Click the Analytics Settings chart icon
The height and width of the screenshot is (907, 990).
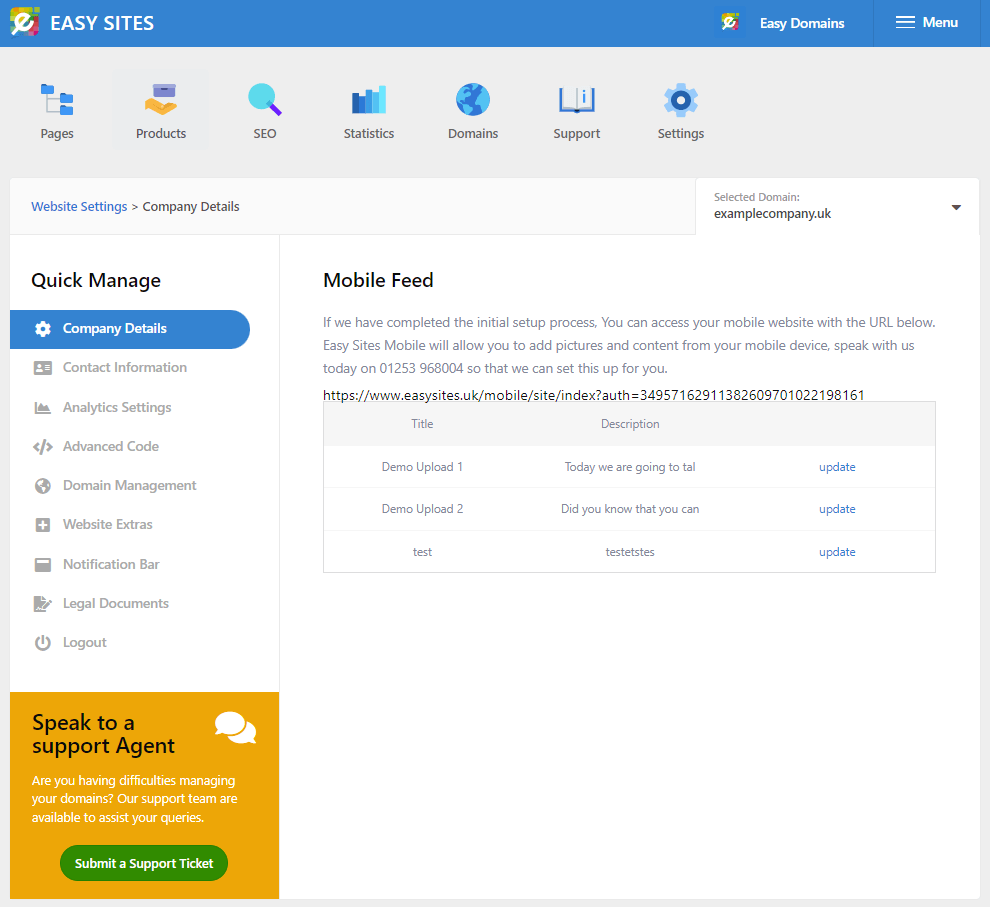pyautogui.click(x=43, y=408)
